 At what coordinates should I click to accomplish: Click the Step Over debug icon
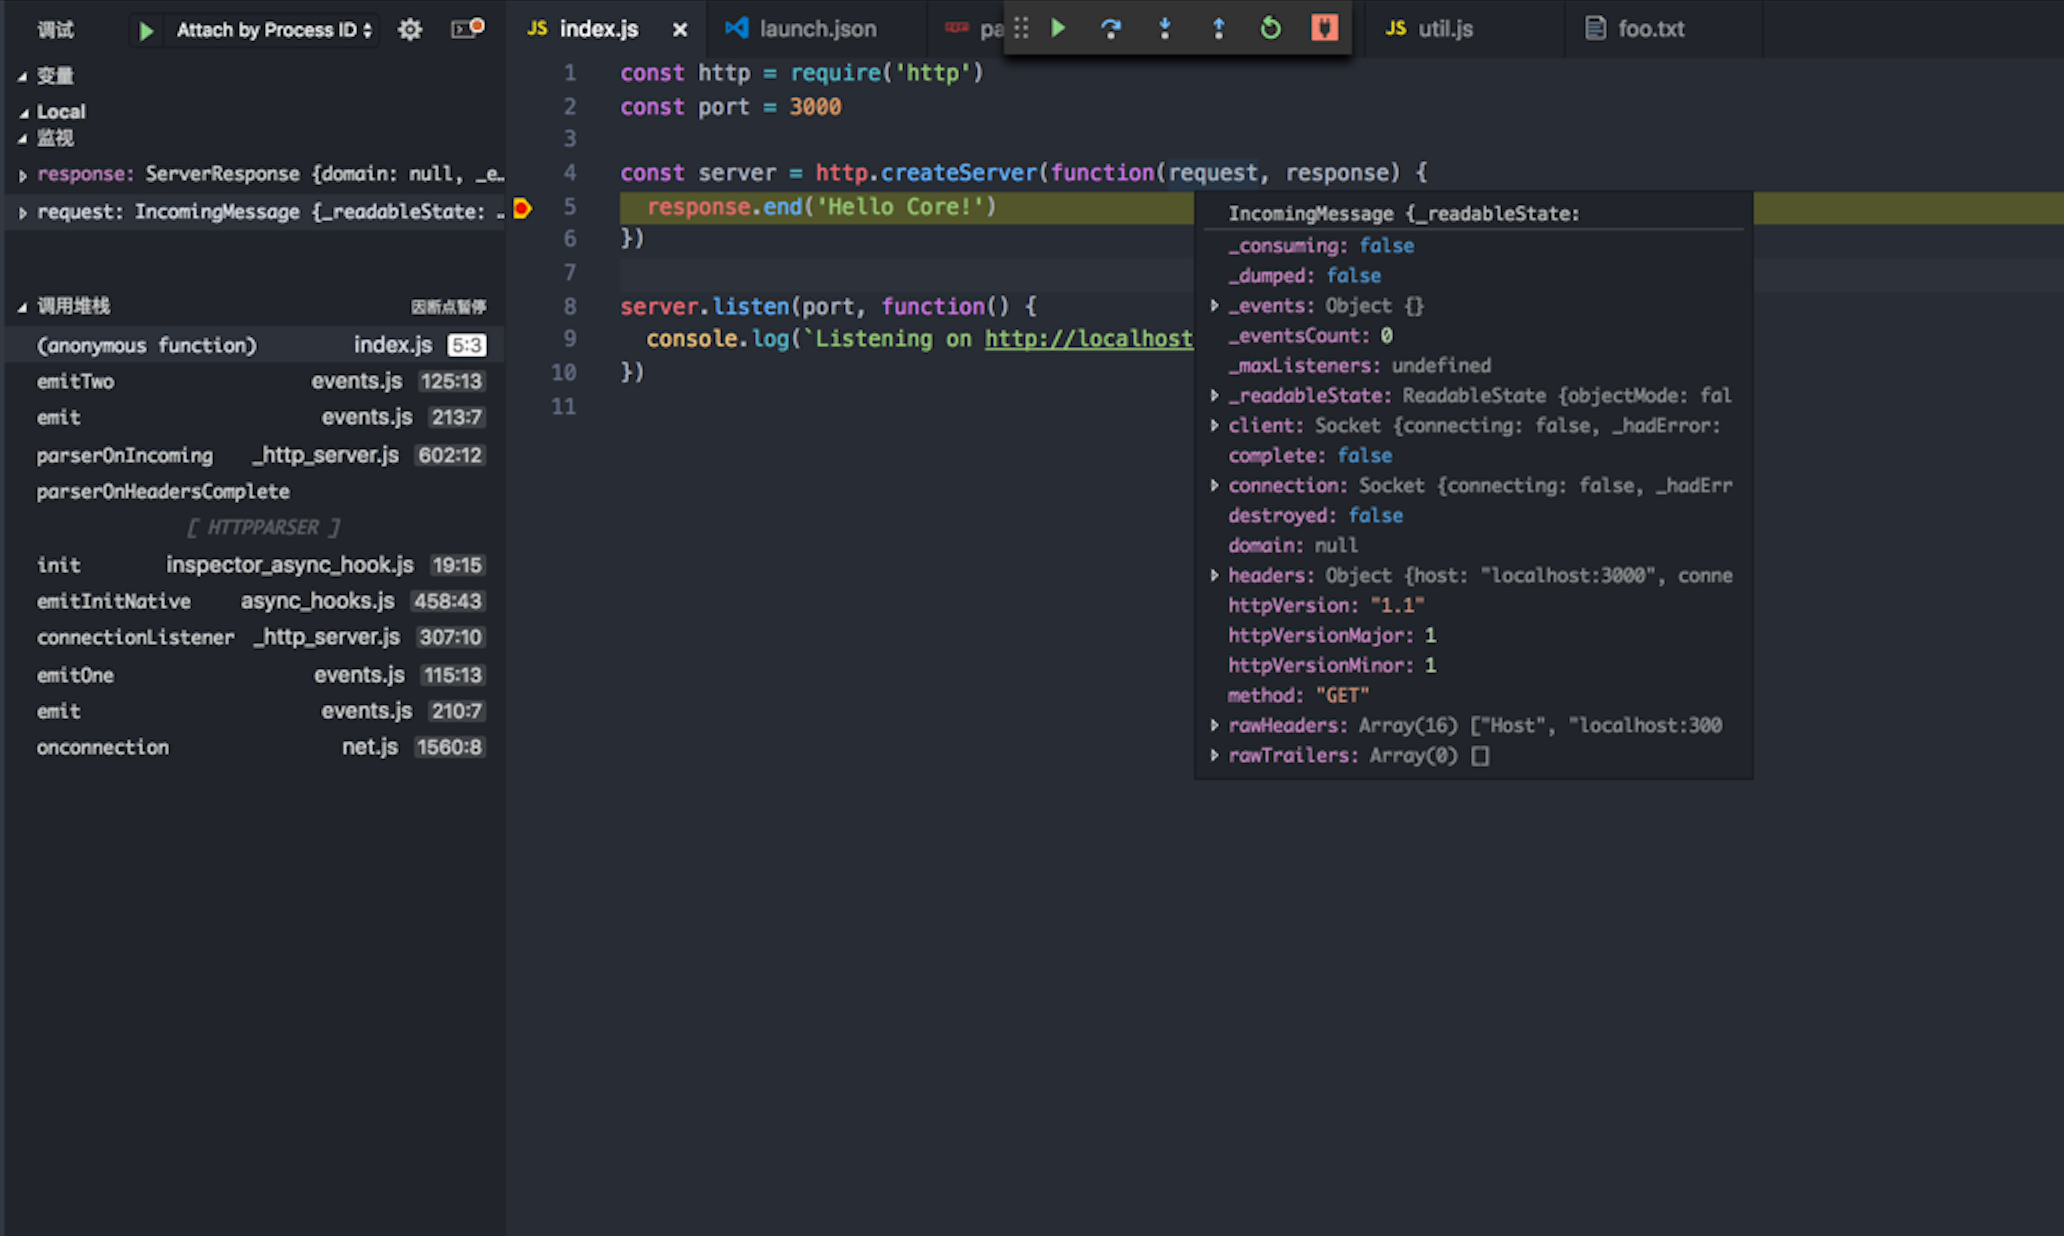coord(1111,29)
